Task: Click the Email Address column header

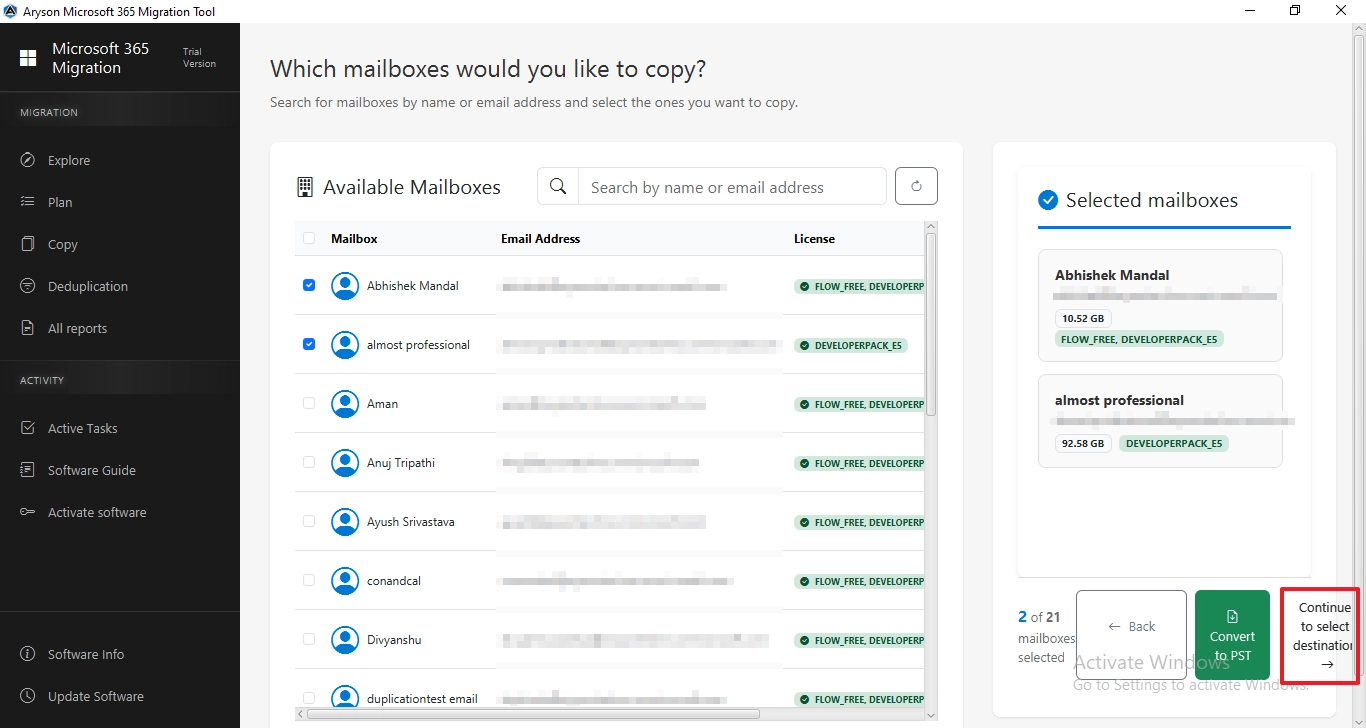Action: [540, 239]
